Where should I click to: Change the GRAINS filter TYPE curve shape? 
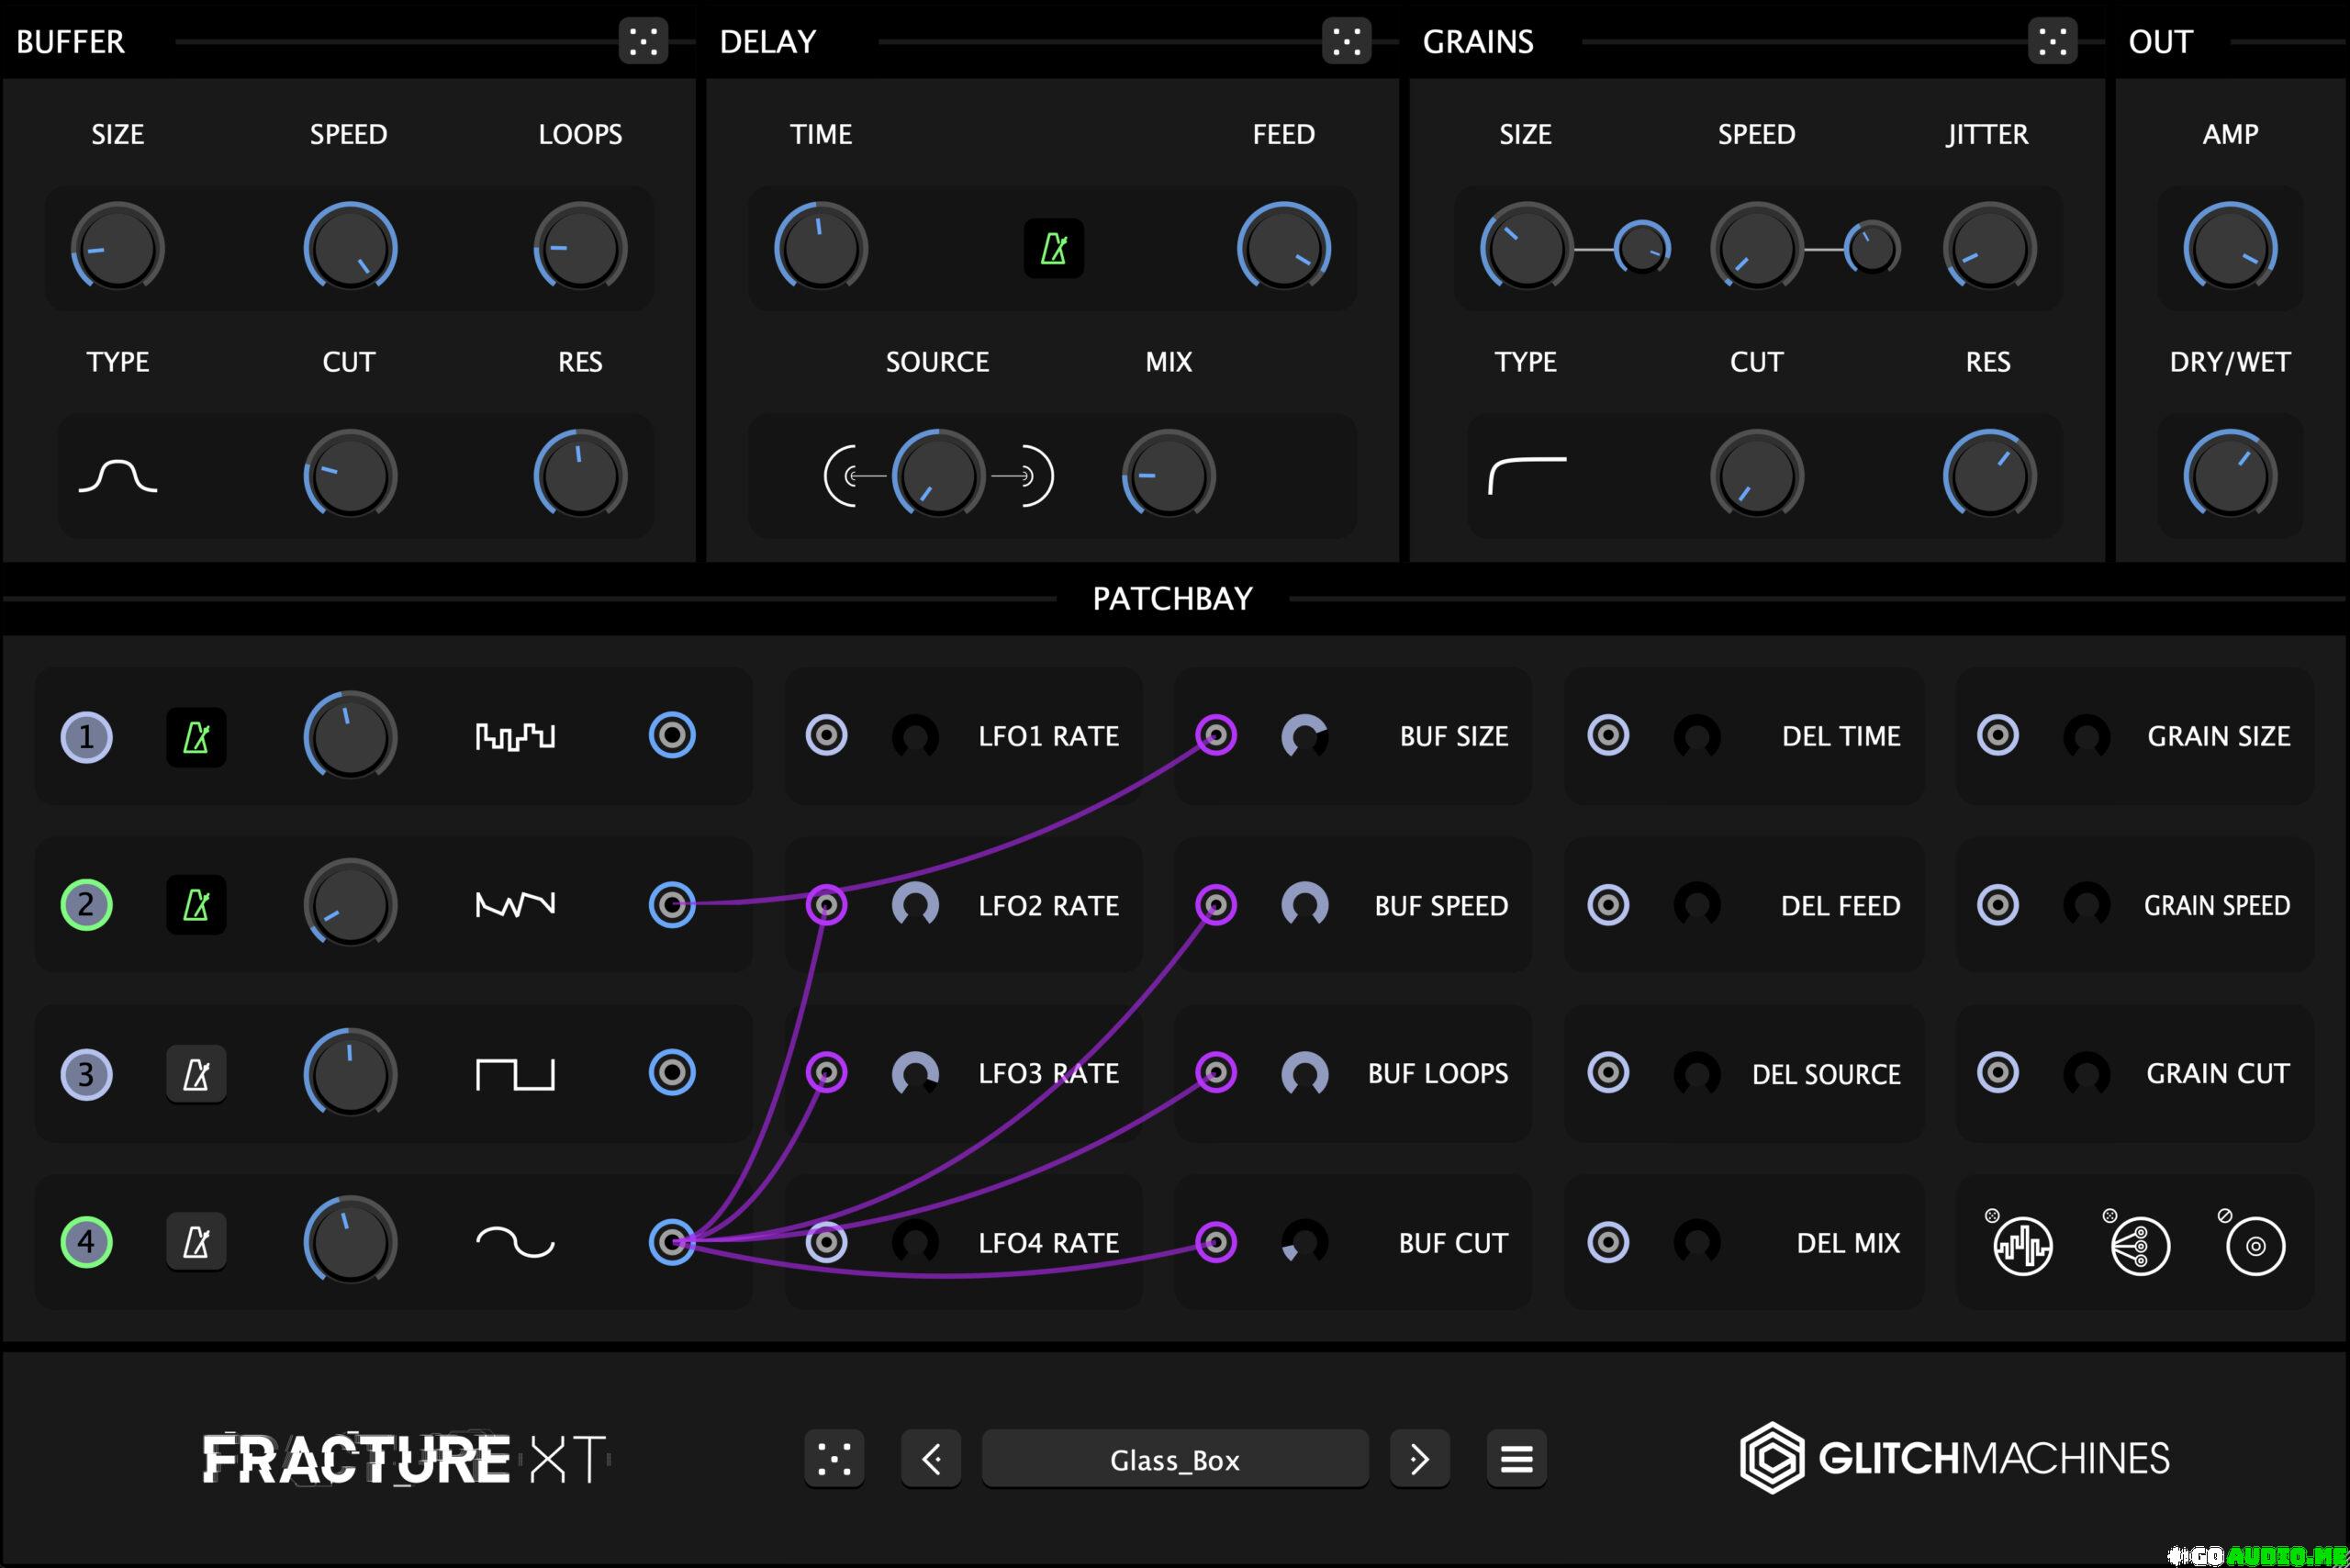(1527, 476)
